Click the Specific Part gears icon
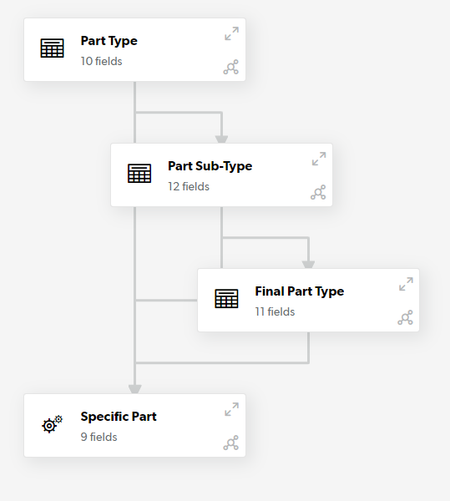The image size is (450, 501). [52, 424]
